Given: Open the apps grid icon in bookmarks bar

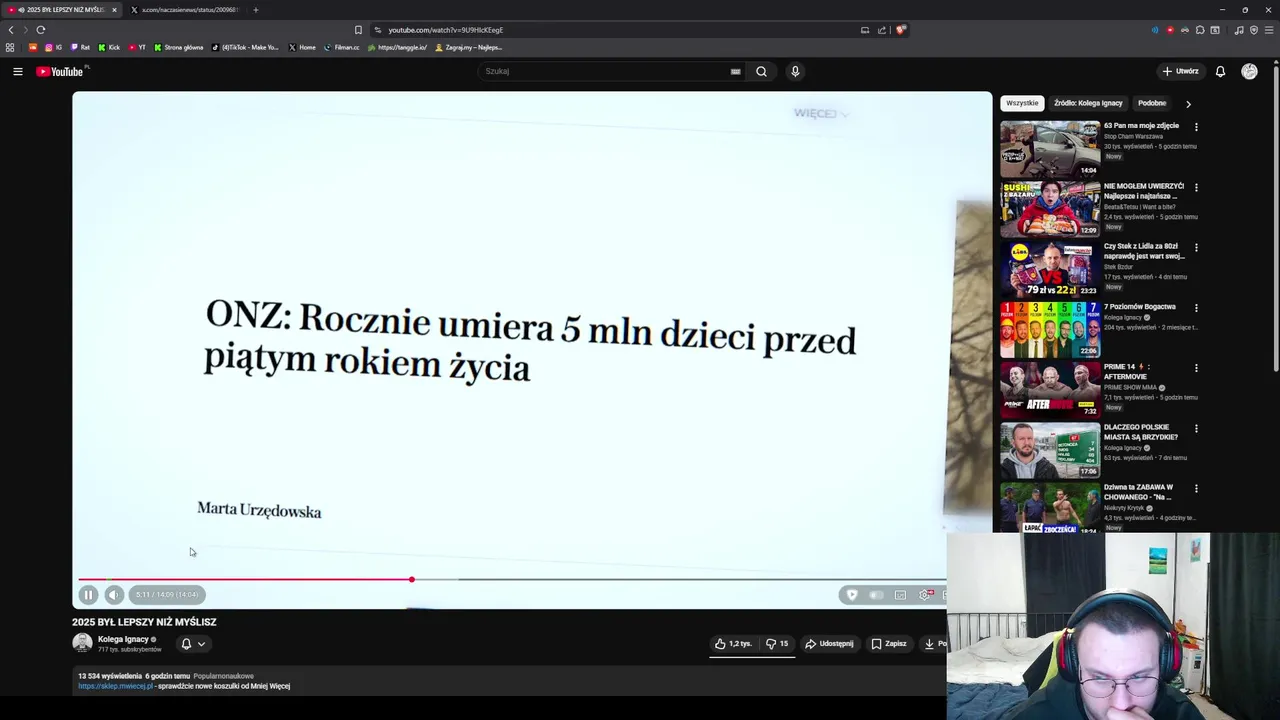Looking at the screenshot, I should click(10, 47).
